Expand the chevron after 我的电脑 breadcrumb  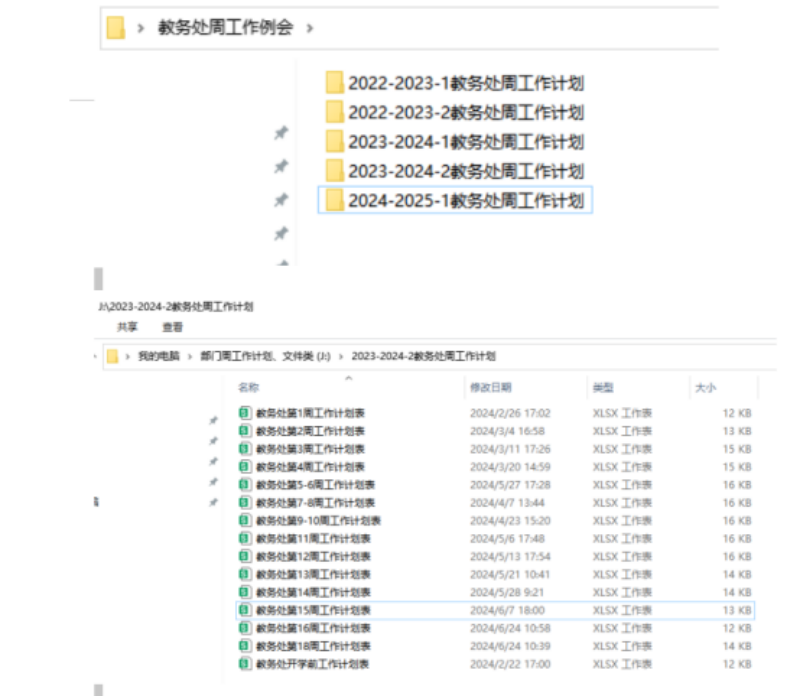188,356
